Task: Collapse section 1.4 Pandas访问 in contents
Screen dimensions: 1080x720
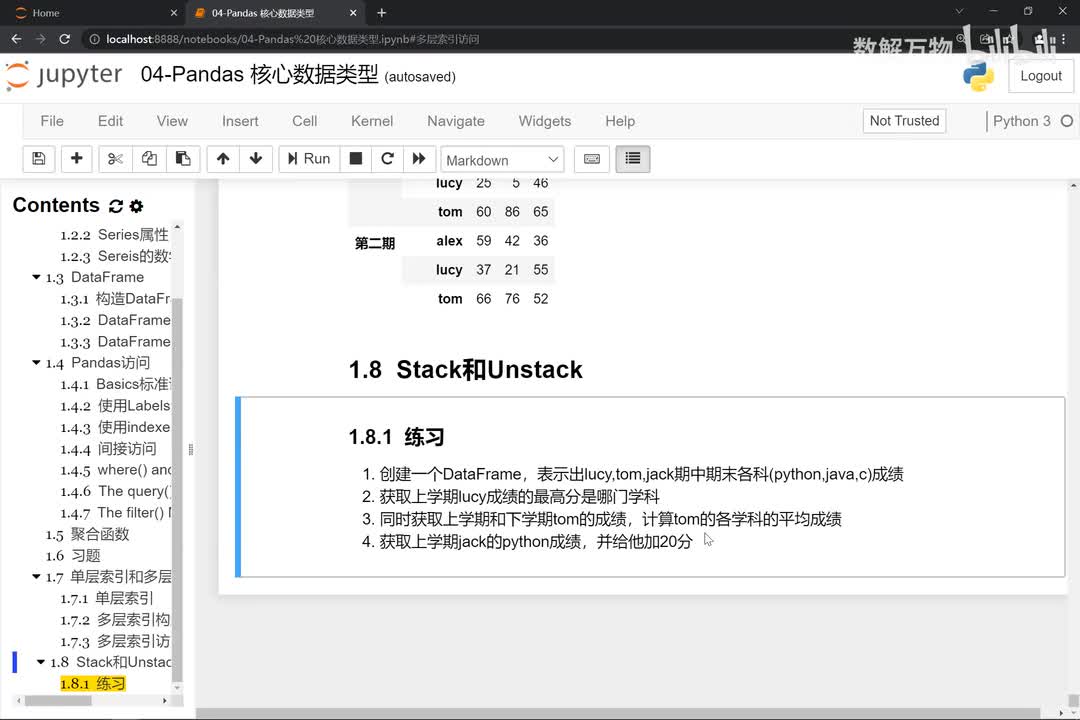Action: 37,362
